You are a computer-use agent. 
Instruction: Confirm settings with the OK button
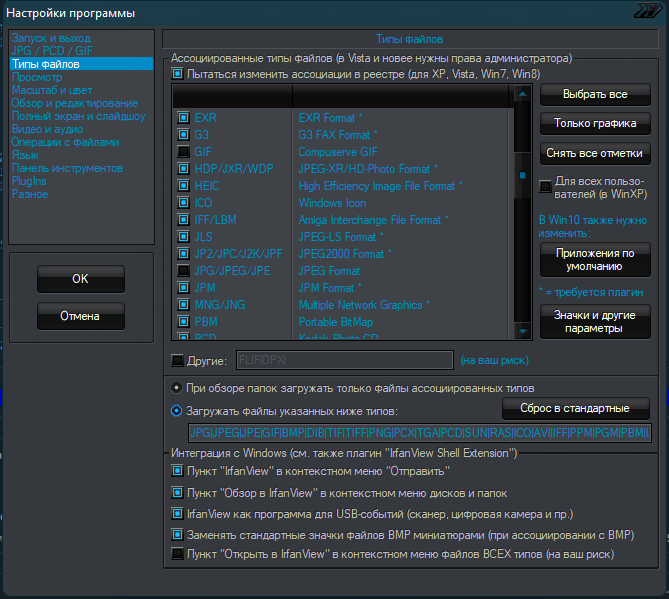click(x=81, y=279)
